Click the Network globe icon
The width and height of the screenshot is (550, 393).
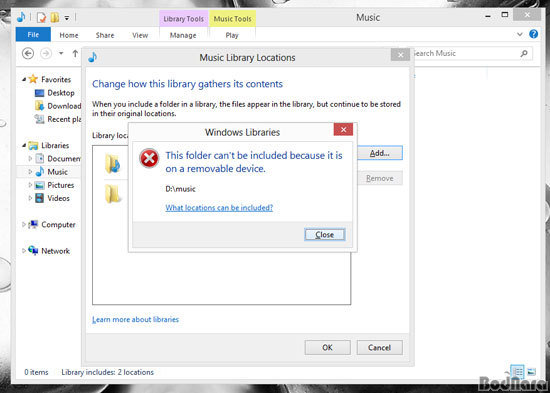click(33, 251)
